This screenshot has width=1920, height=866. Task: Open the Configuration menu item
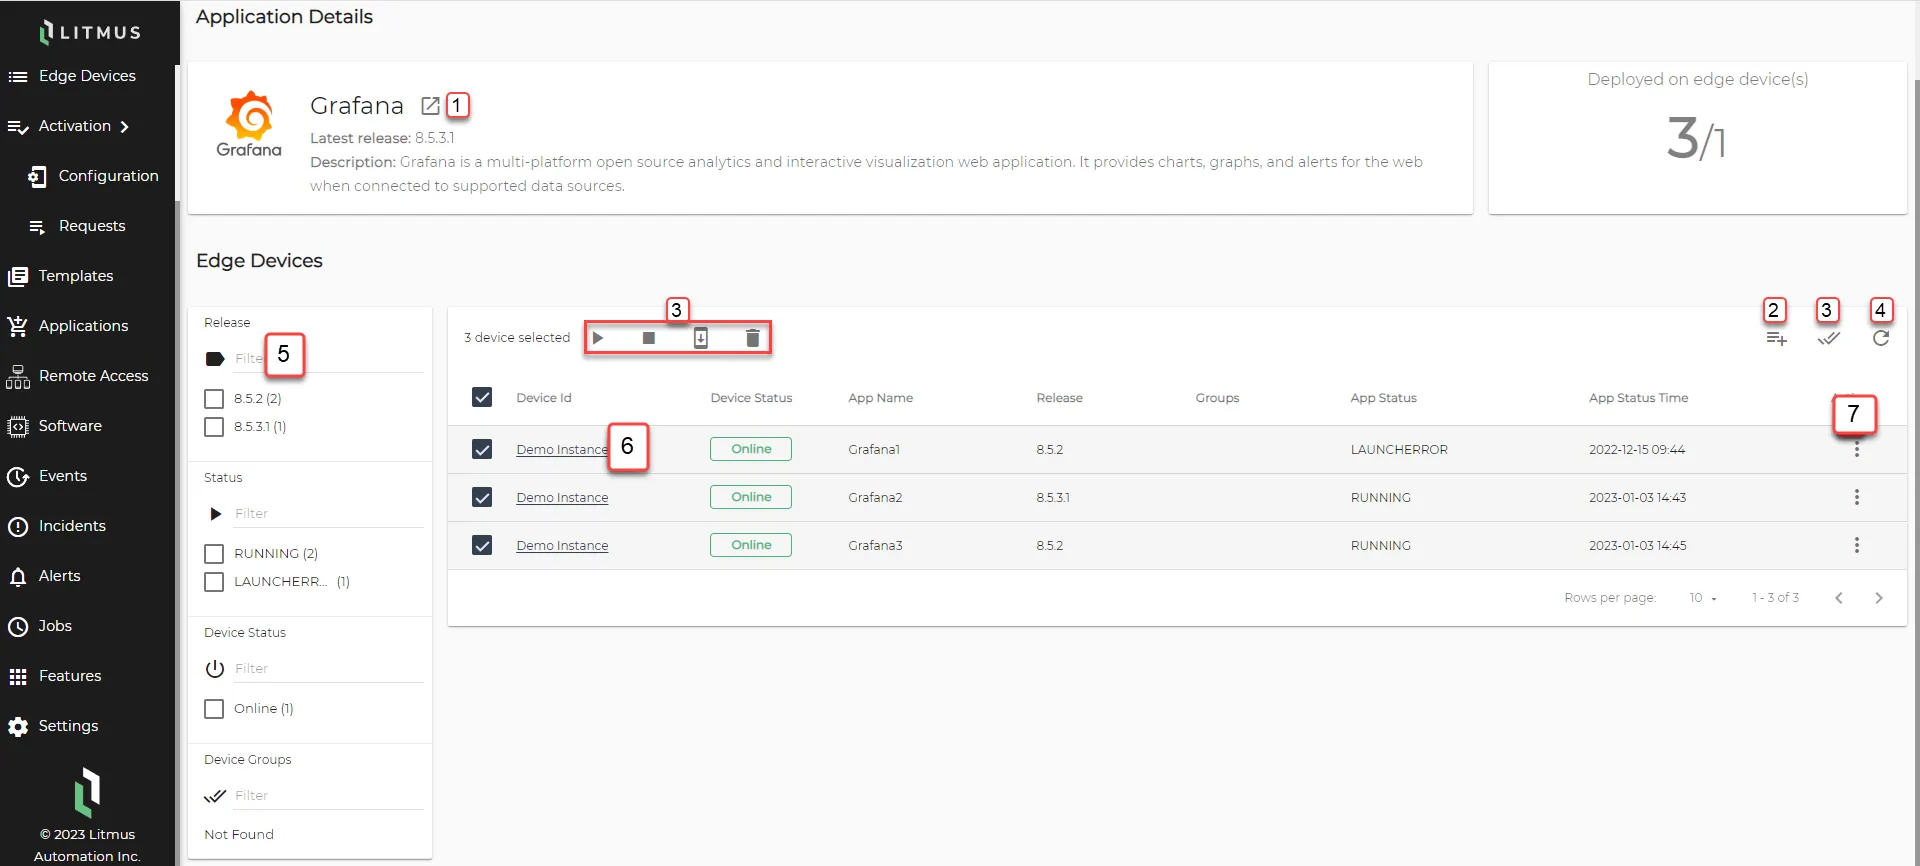[x=108, y=176]
